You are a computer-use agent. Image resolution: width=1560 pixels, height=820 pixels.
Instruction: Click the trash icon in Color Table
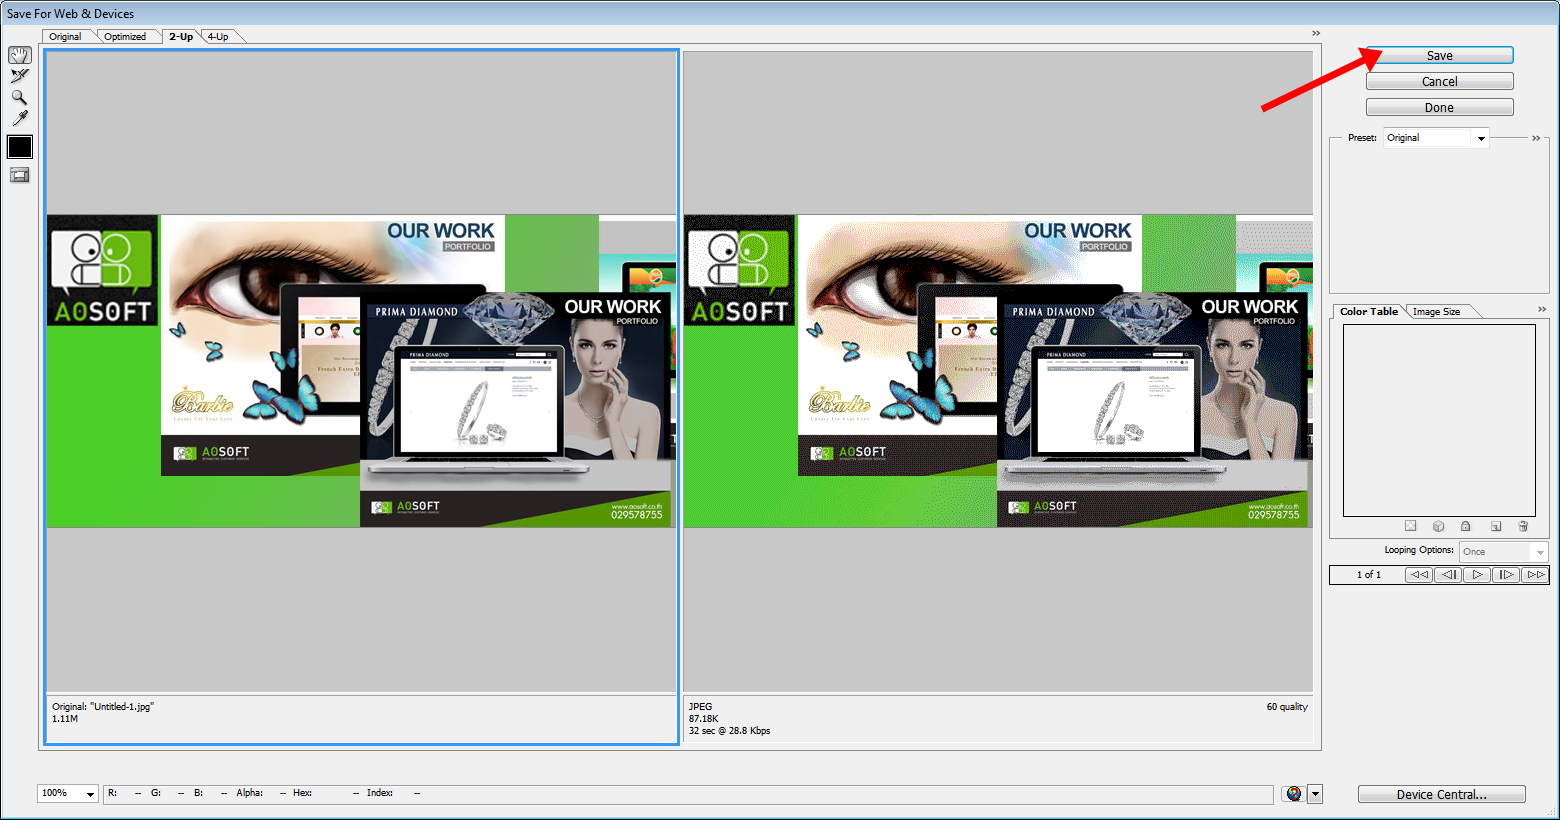click(x=1523, y=526)
